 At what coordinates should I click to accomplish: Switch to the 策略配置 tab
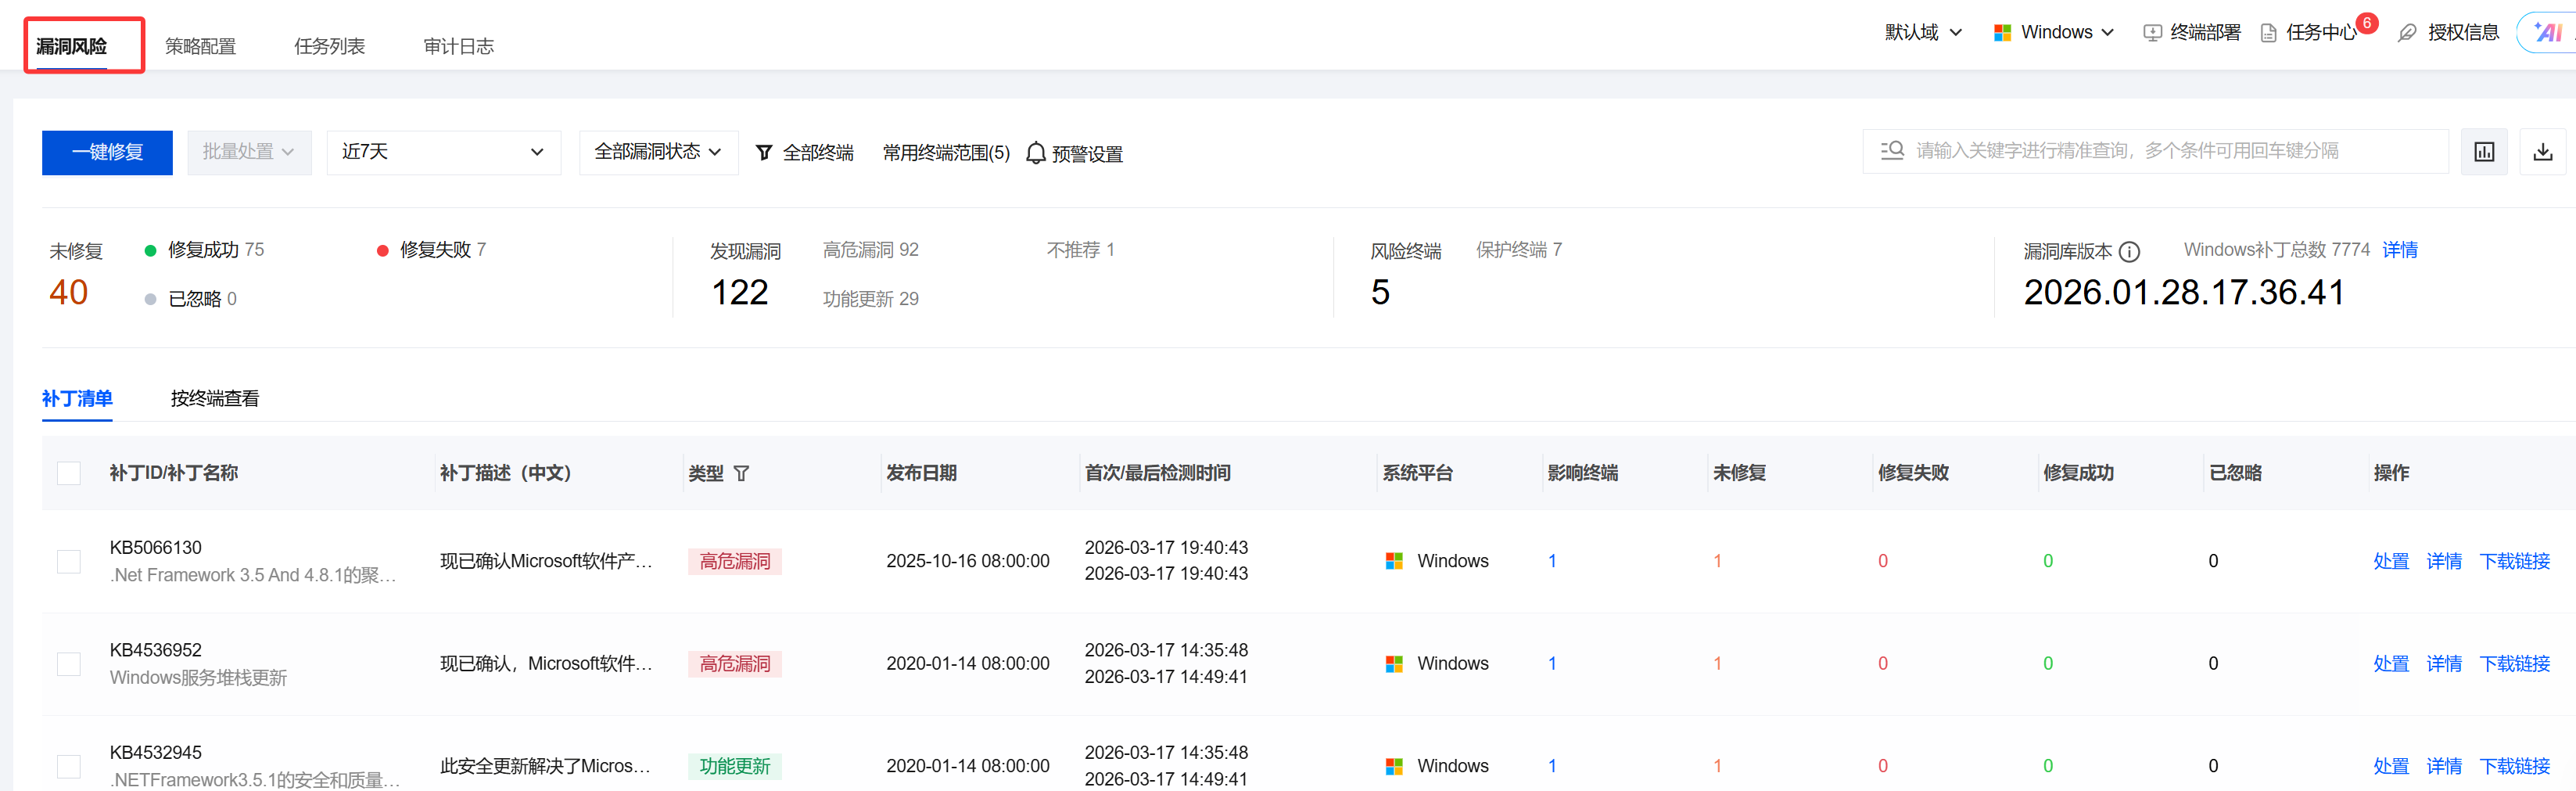click(200, 46)
